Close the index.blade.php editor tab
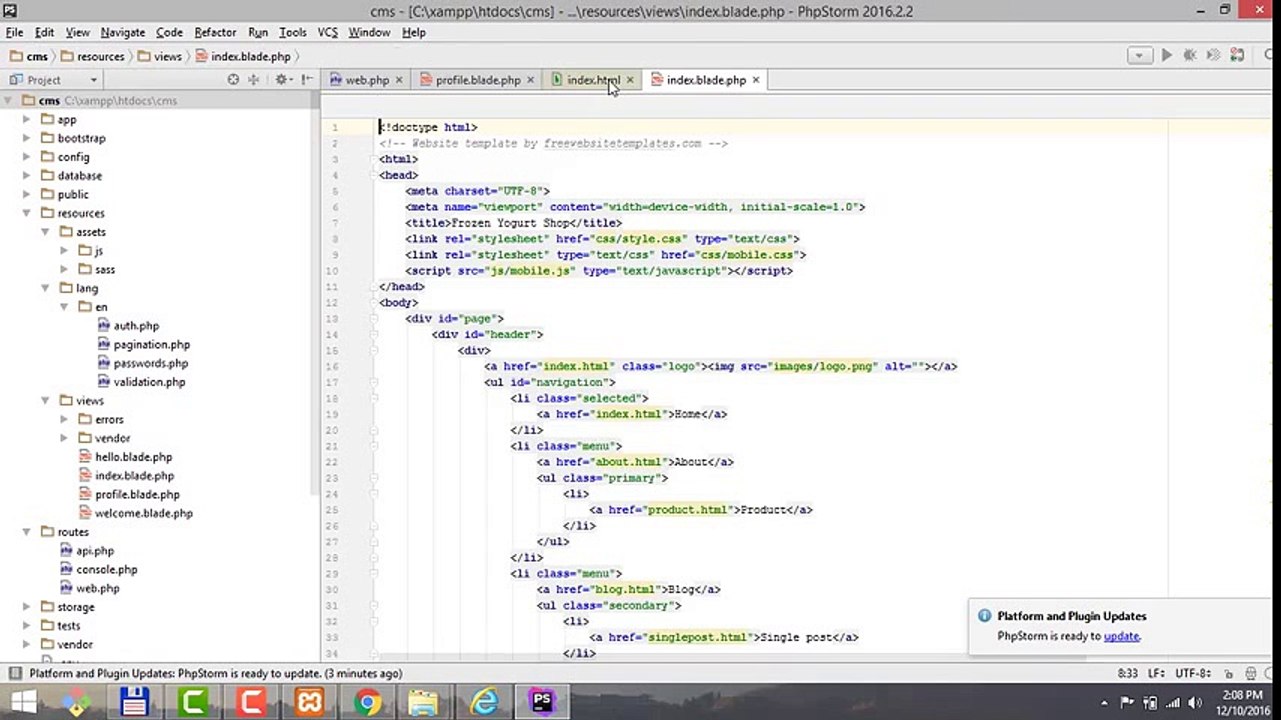Screen dimensions: 1281x720 [756, 80]
